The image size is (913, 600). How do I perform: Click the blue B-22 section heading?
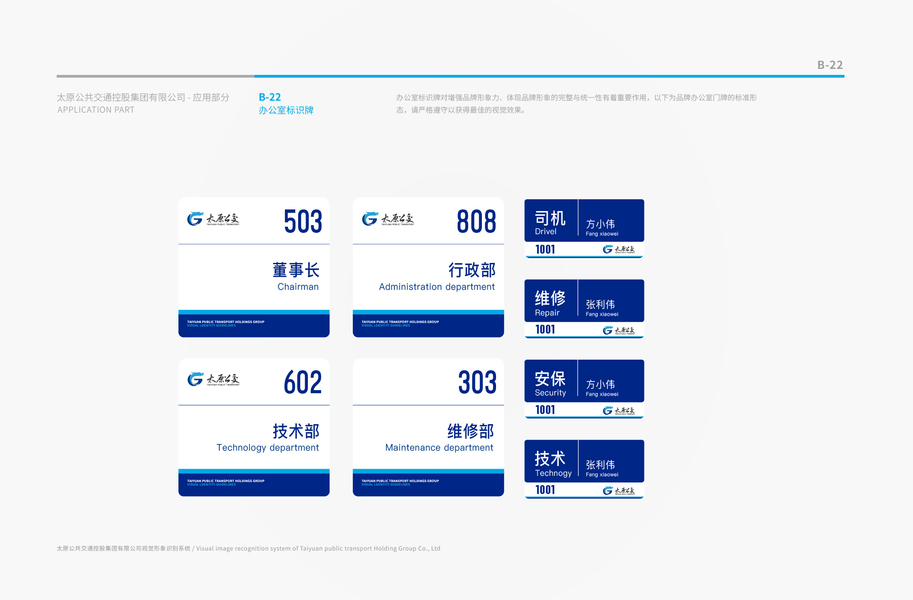tap(270, 97)
